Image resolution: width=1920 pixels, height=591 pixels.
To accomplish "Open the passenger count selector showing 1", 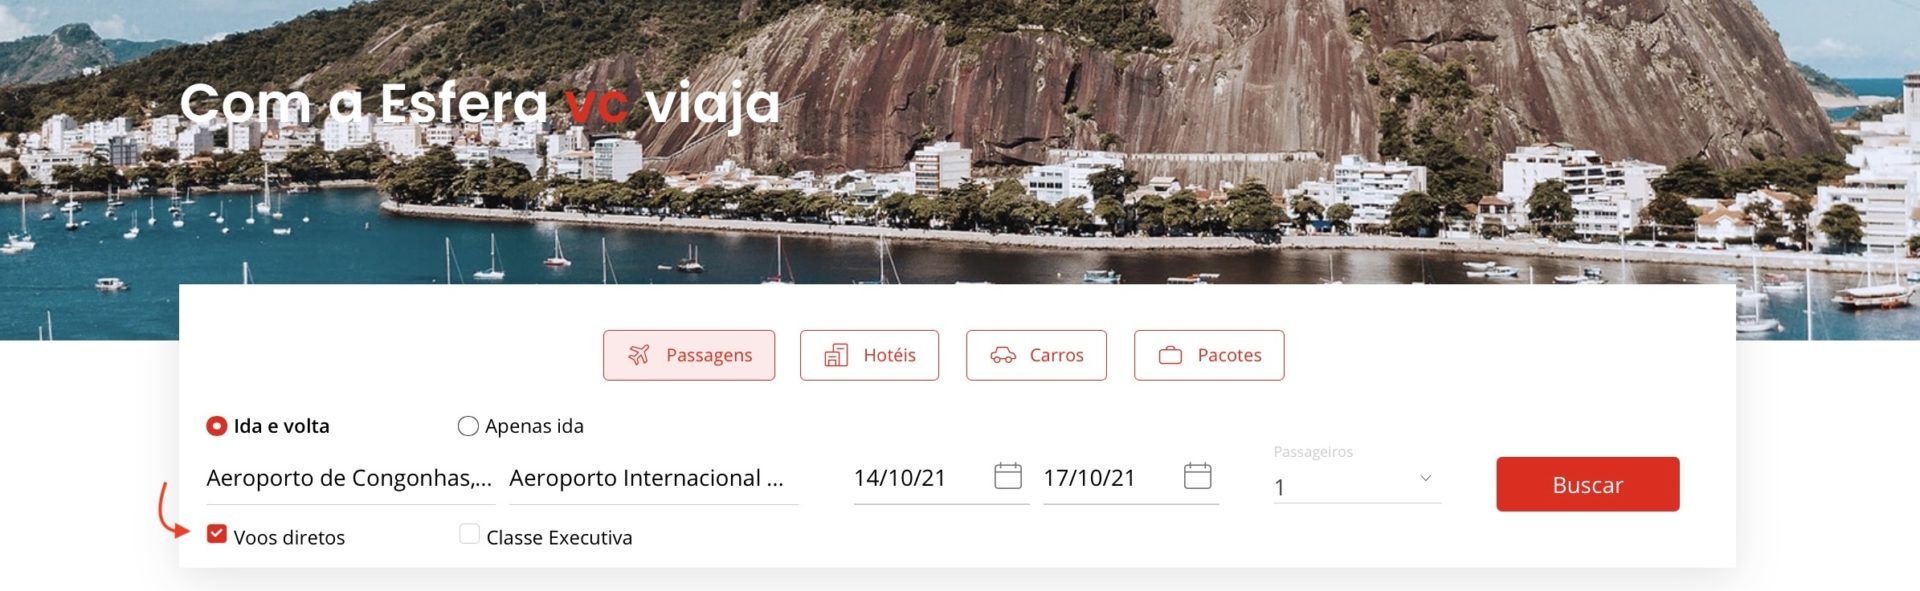I will [1357, 486].
